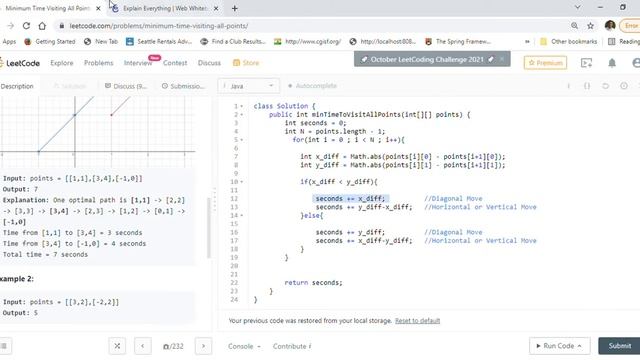
Task: Open the Description tab
Action: coord(17,86)
